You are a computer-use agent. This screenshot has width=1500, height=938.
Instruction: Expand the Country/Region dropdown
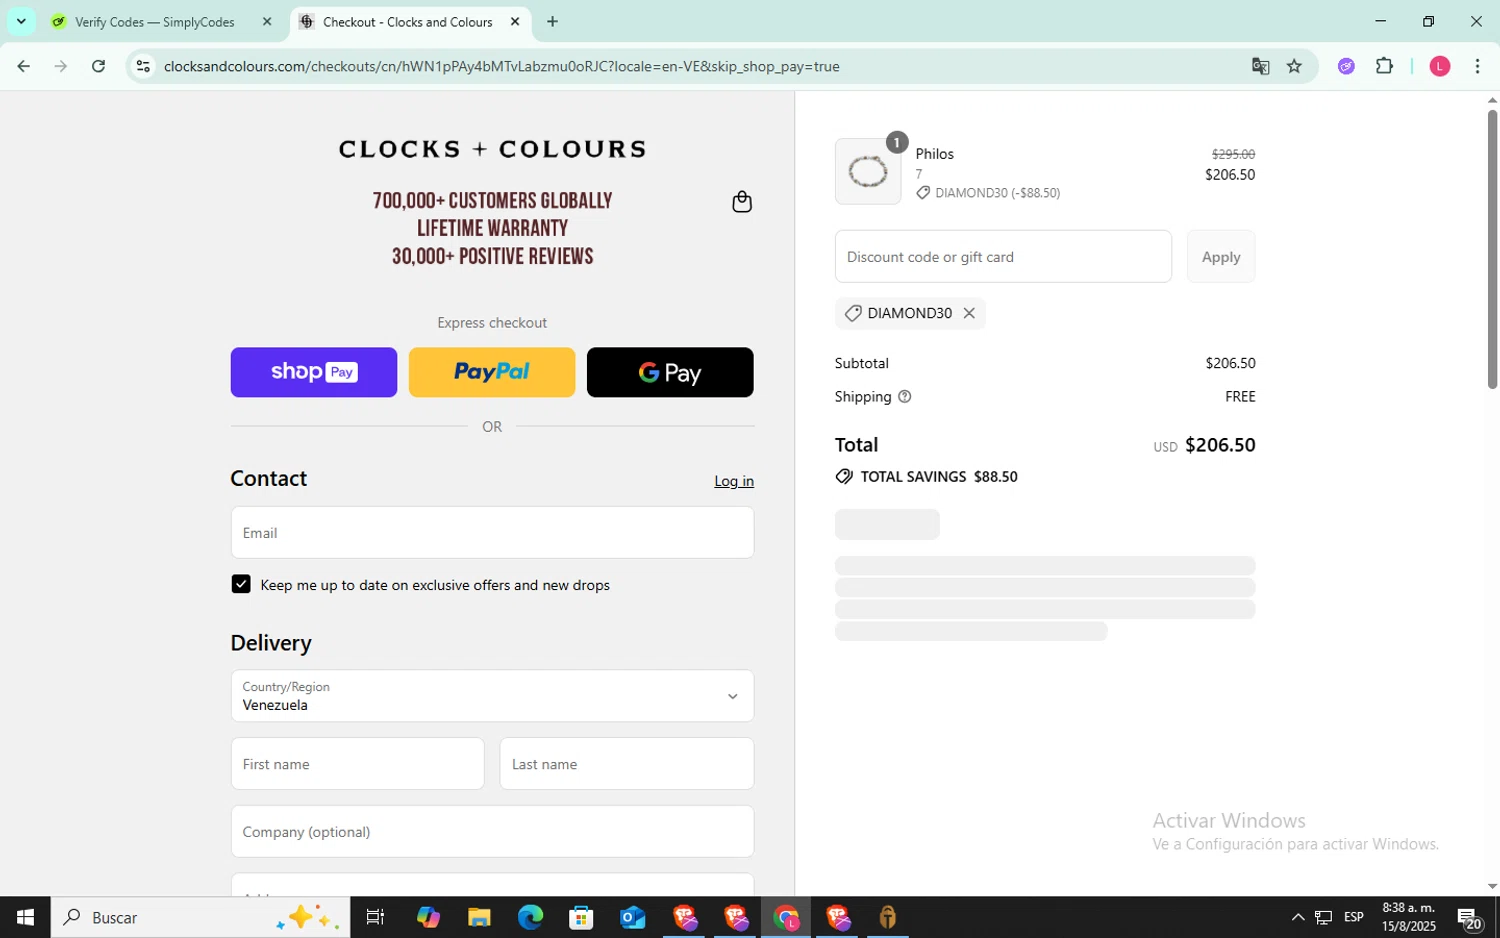[492, 696]
